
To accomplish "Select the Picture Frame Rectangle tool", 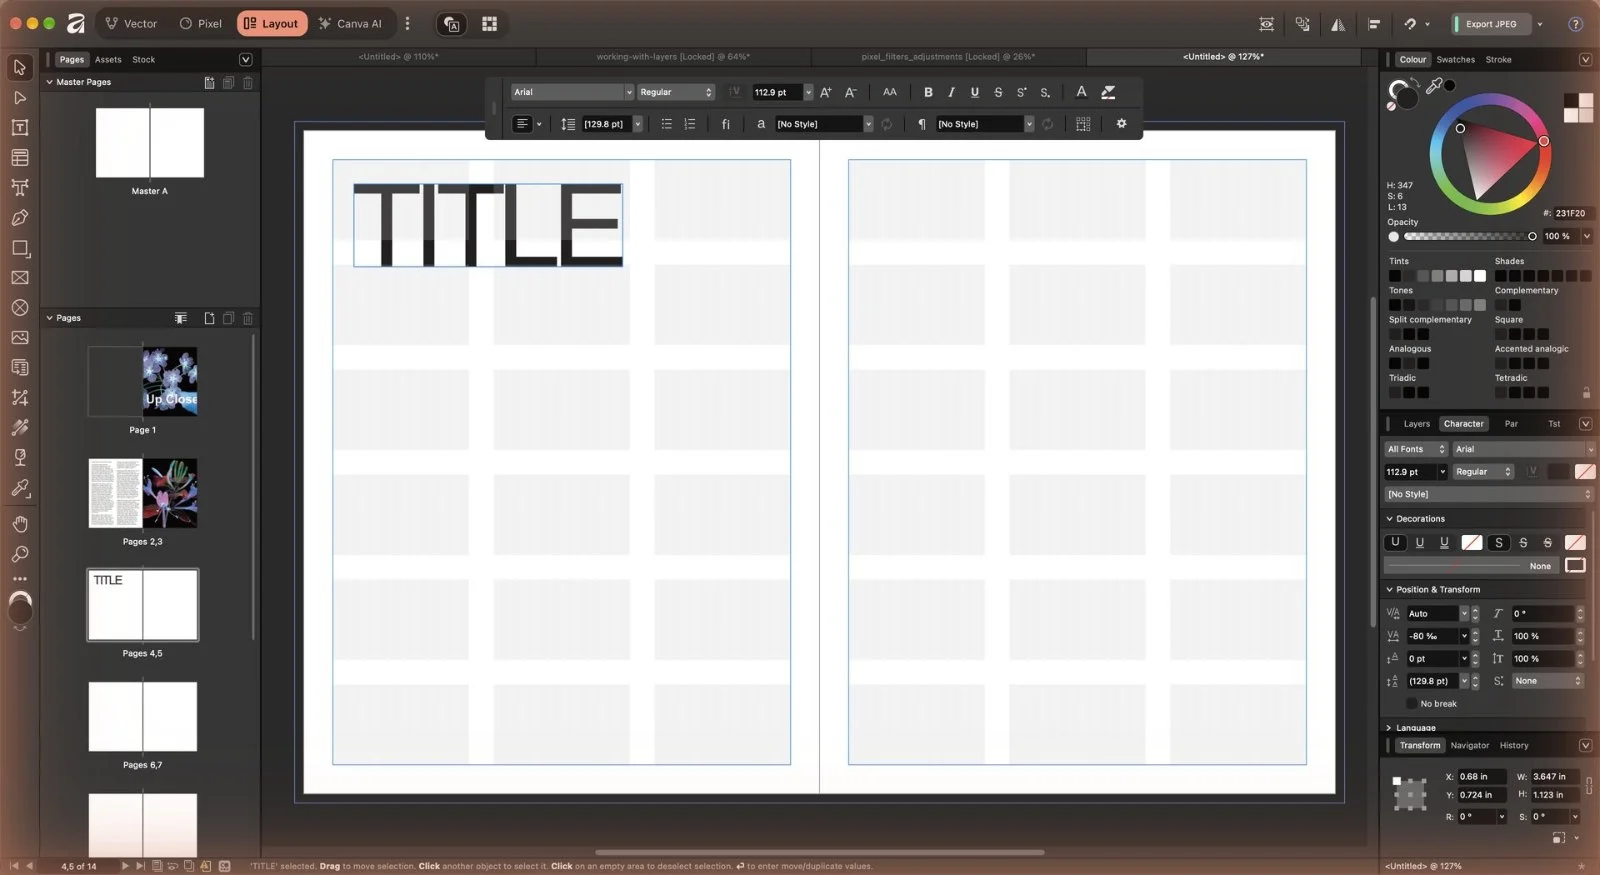I will tap(20, 278).
